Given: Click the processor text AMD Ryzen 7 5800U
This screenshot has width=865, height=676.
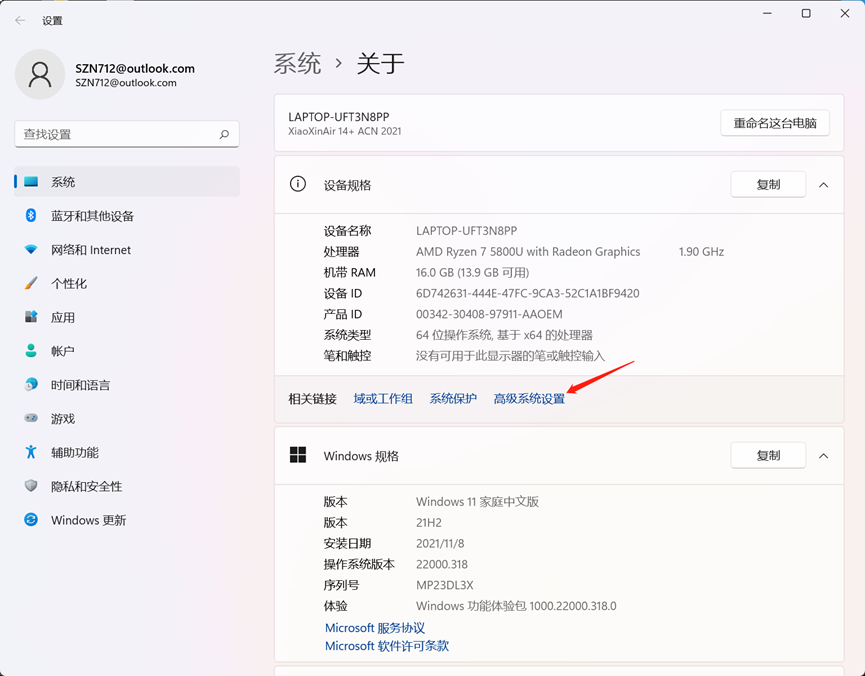Looking at the screenshot, I should coord(528,252).
